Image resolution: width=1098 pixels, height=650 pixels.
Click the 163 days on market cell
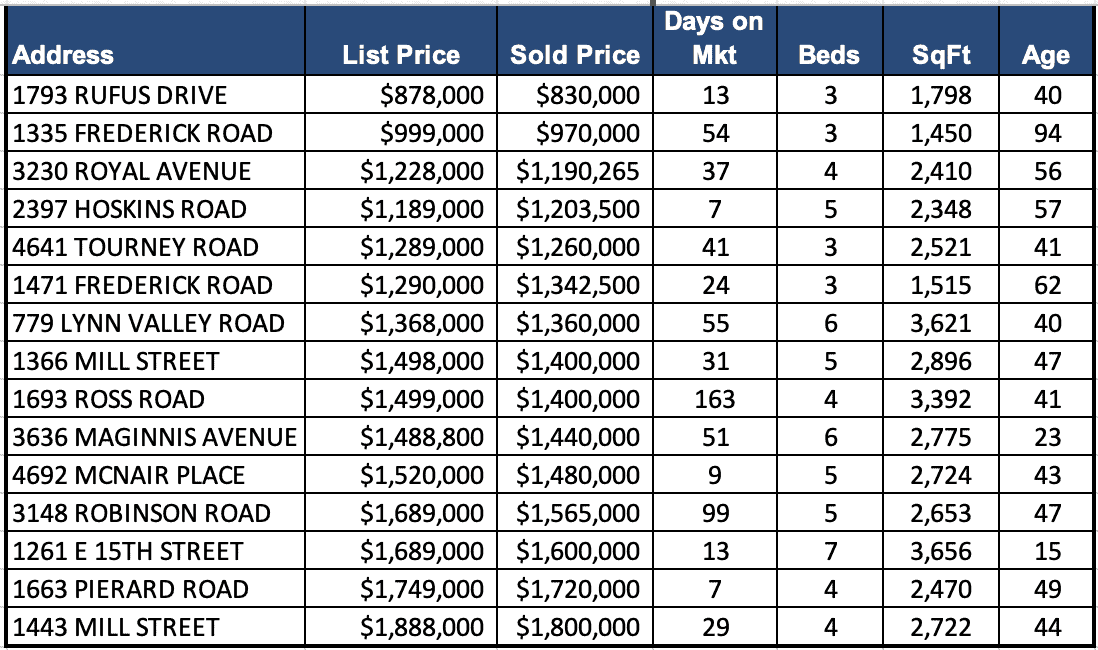[x=715, y=399]
